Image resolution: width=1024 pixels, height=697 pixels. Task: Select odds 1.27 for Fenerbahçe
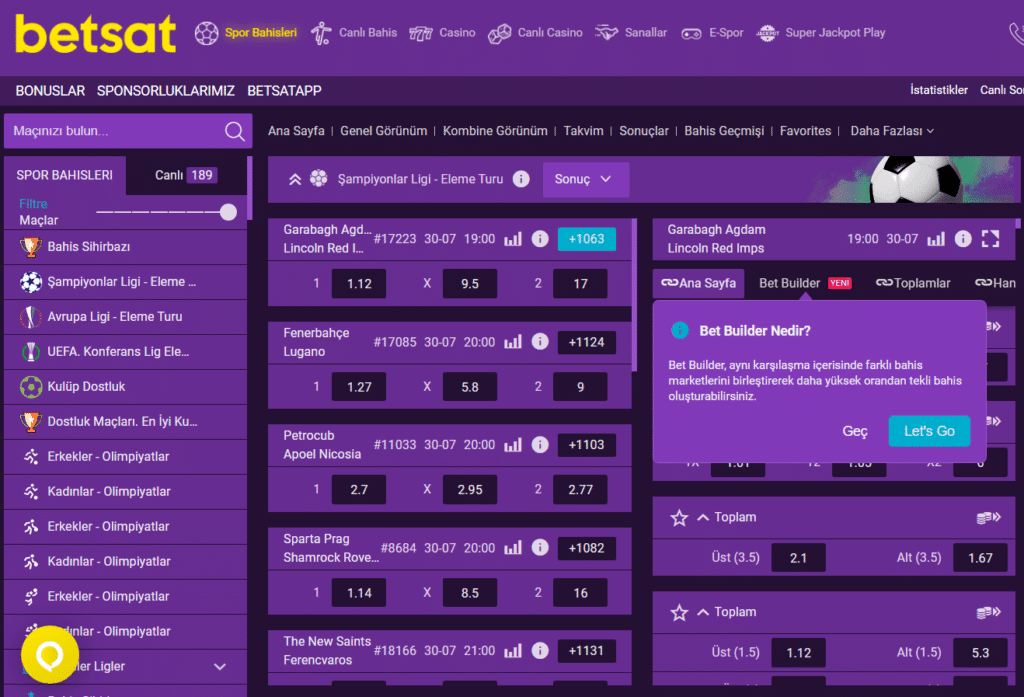click(x=359, y=387)
